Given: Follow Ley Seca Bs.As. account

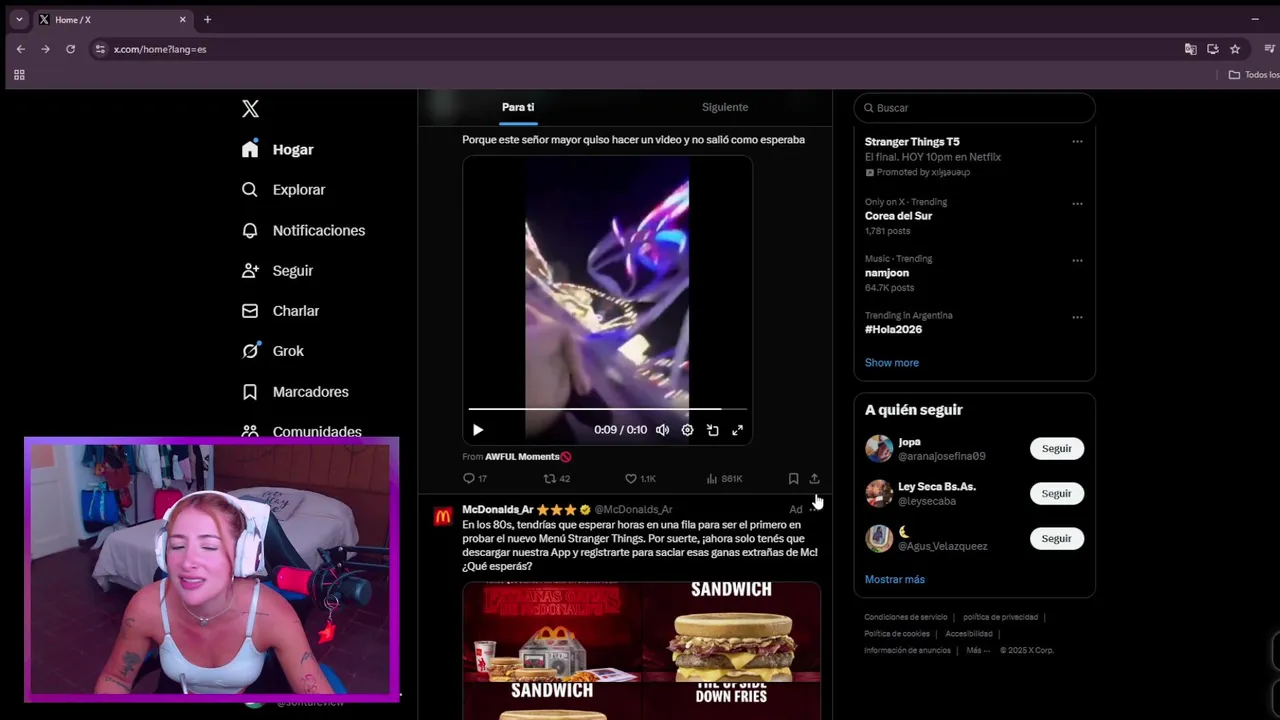Looking at the screenshot, I should (1057, 494).
